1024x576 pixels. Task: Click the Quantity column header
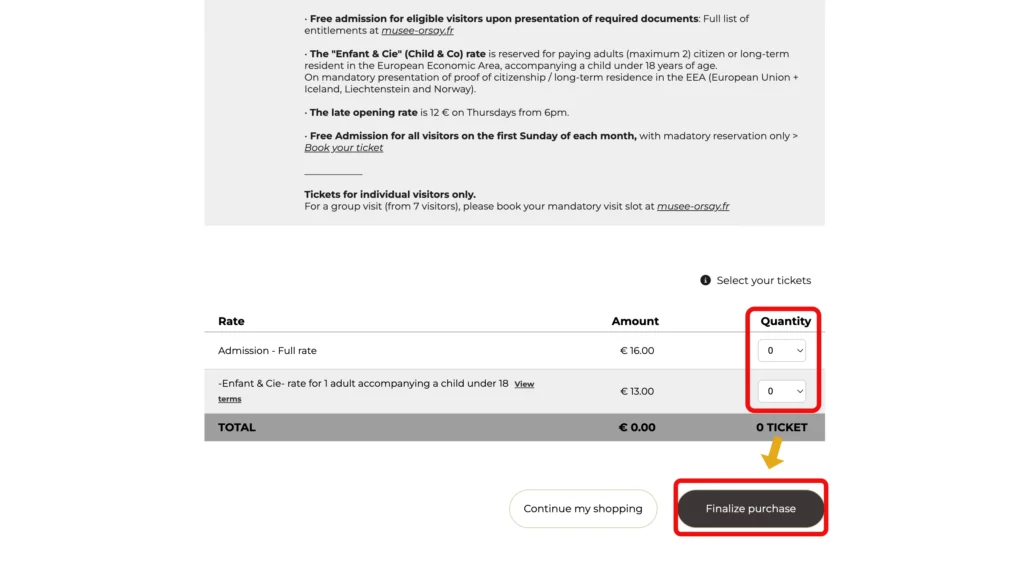785,322
